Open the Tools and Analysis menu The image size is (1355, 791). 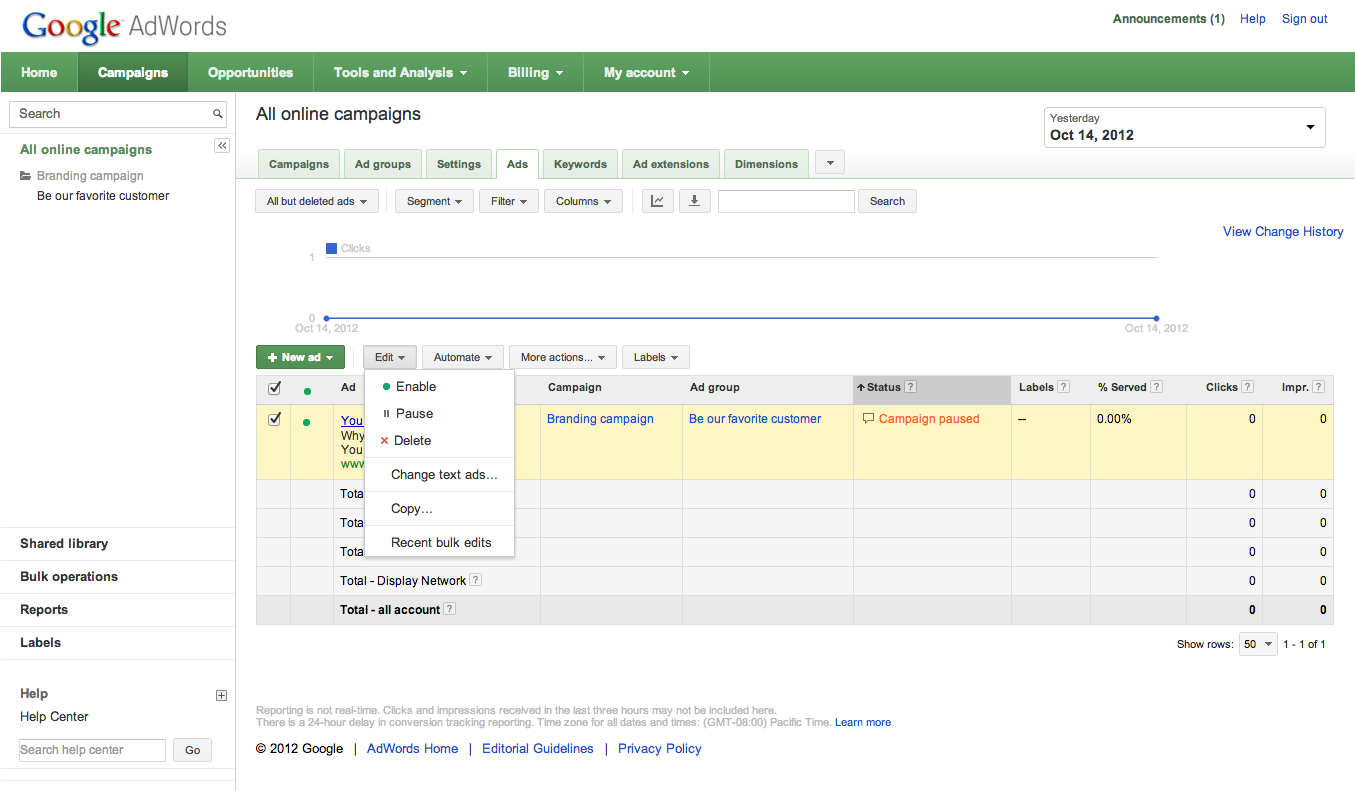tap(400, 73)
